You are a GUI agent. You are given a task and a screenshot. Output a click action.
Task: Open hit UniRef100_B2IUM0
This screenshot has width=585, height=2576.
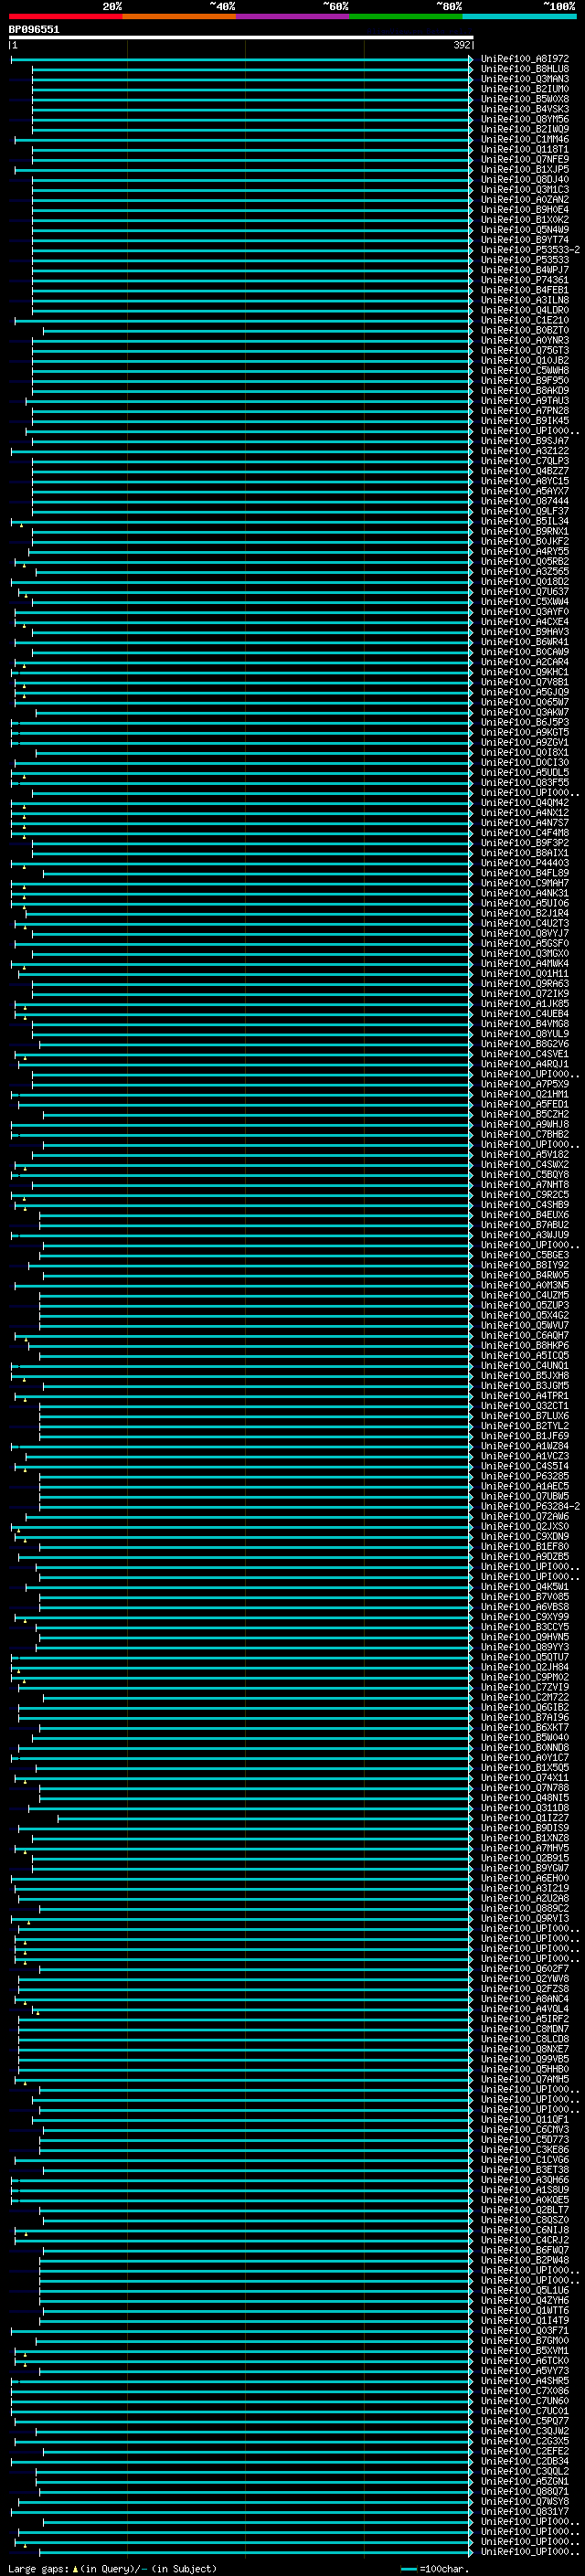click(525, 89)
